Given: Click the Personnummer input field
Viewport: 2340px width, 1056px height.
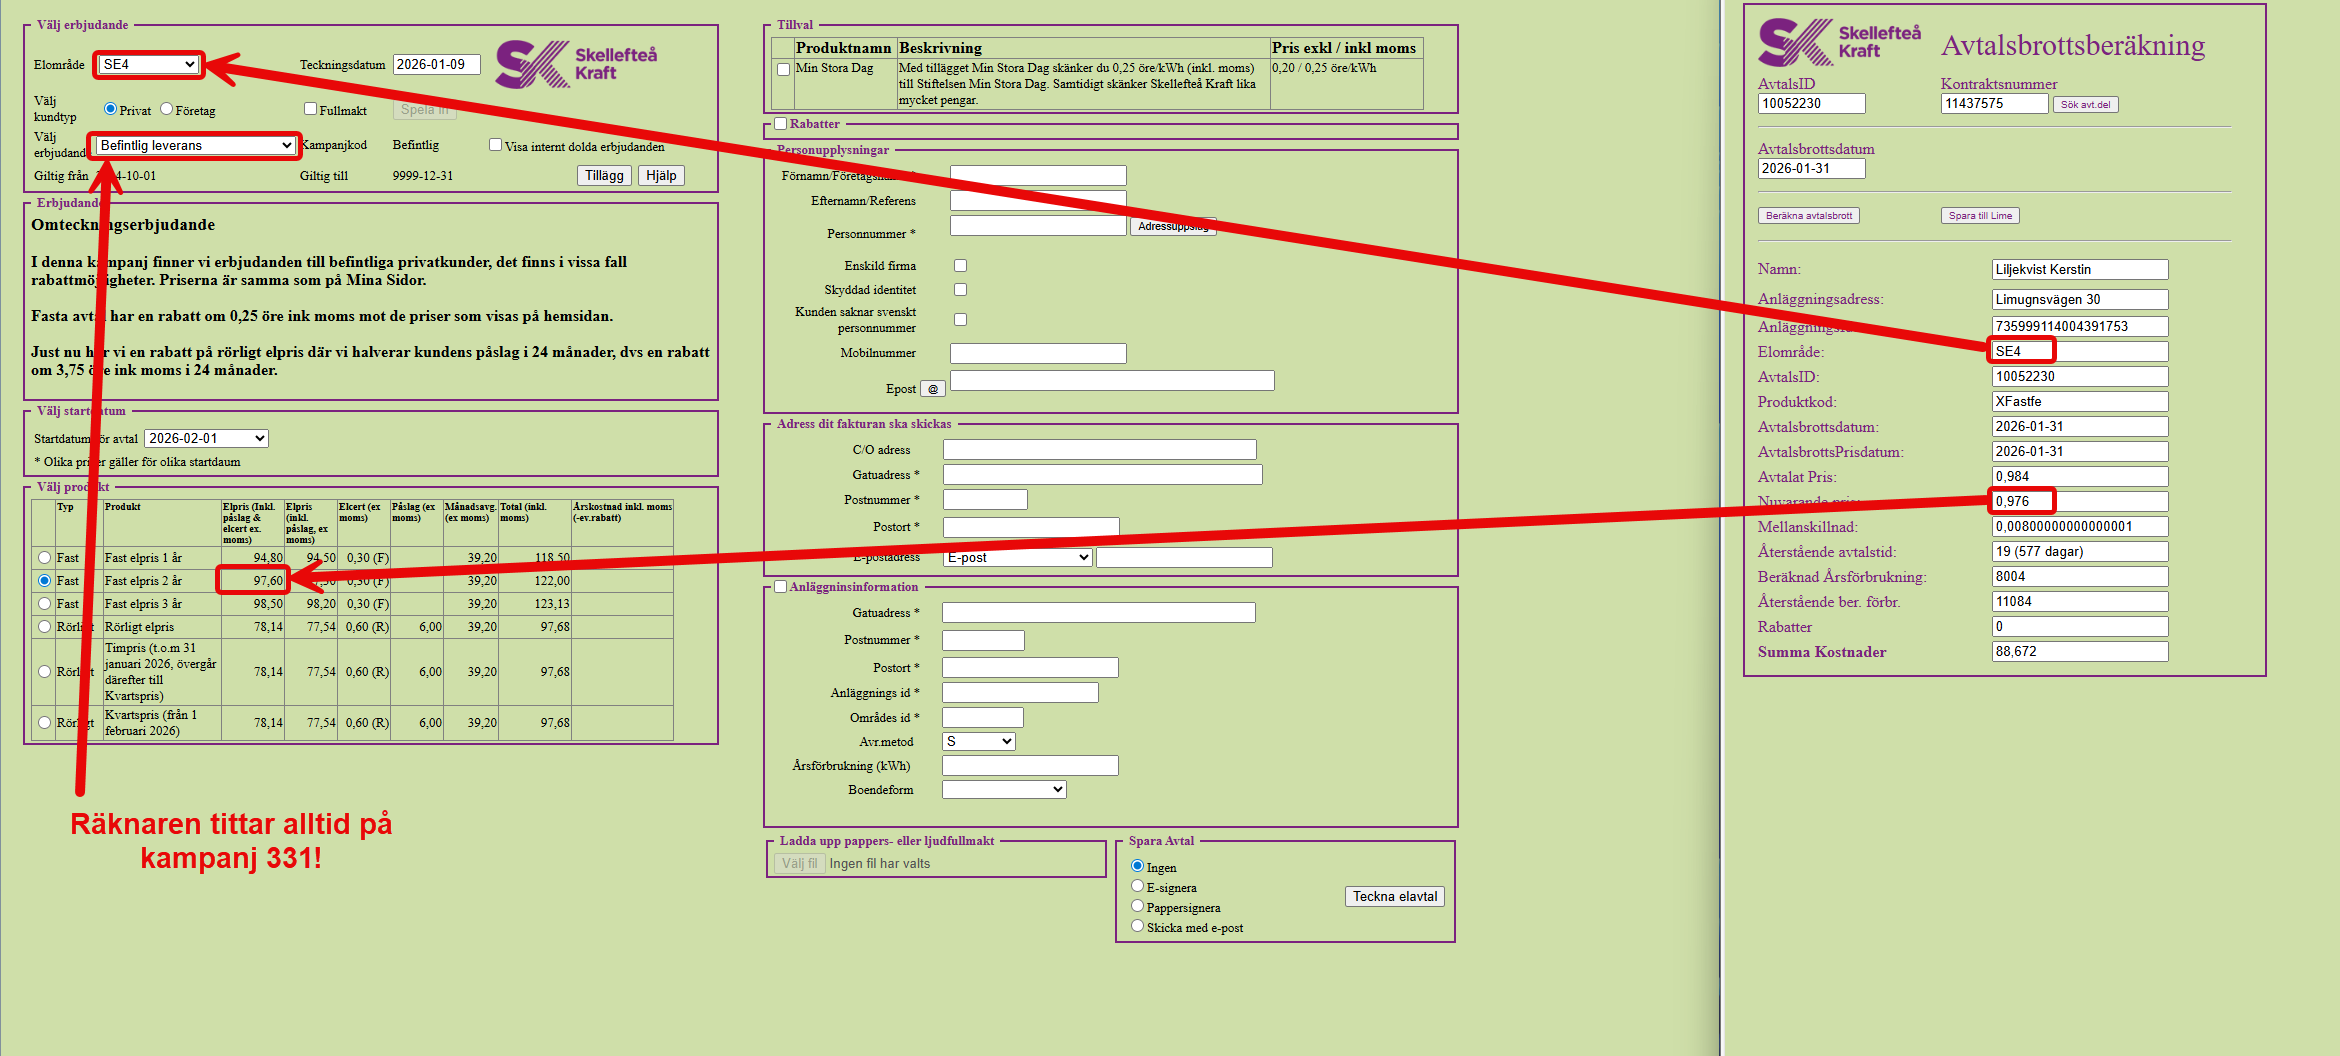Looking at the screenshot, I should (x=1037, y=226).
